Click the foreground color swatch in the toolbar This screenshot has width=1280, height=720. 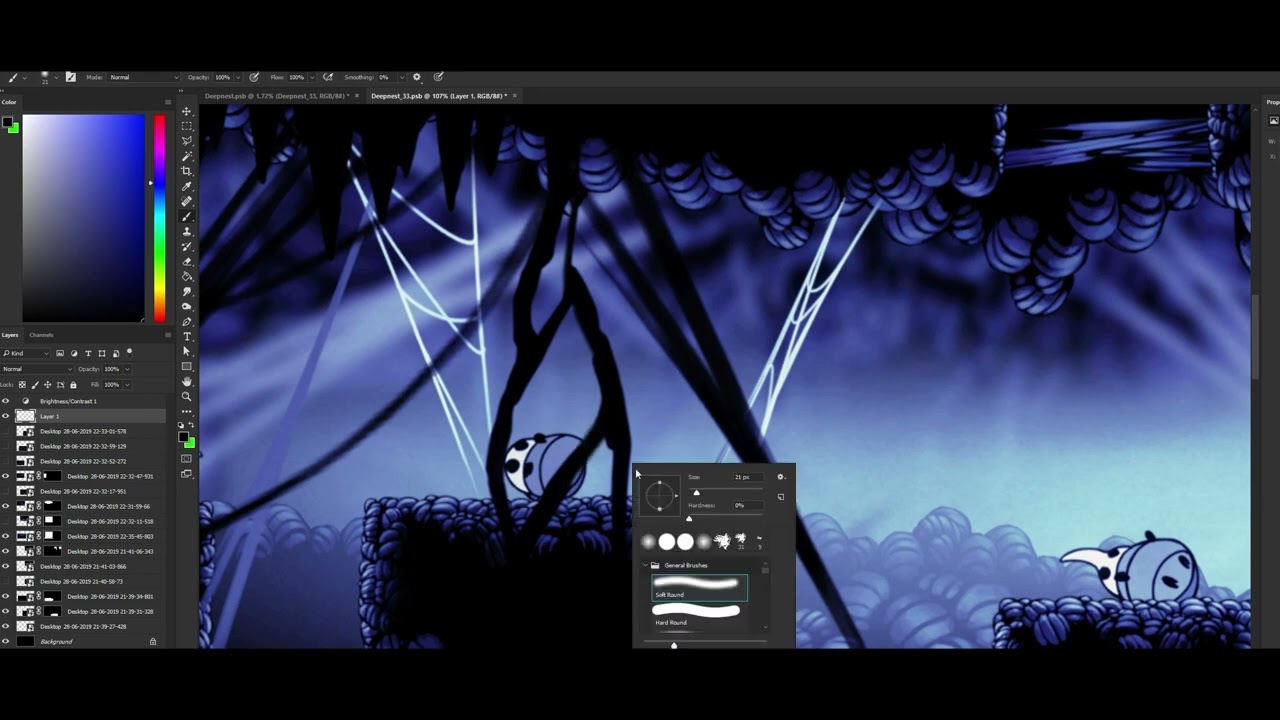[x=185, y=437]
